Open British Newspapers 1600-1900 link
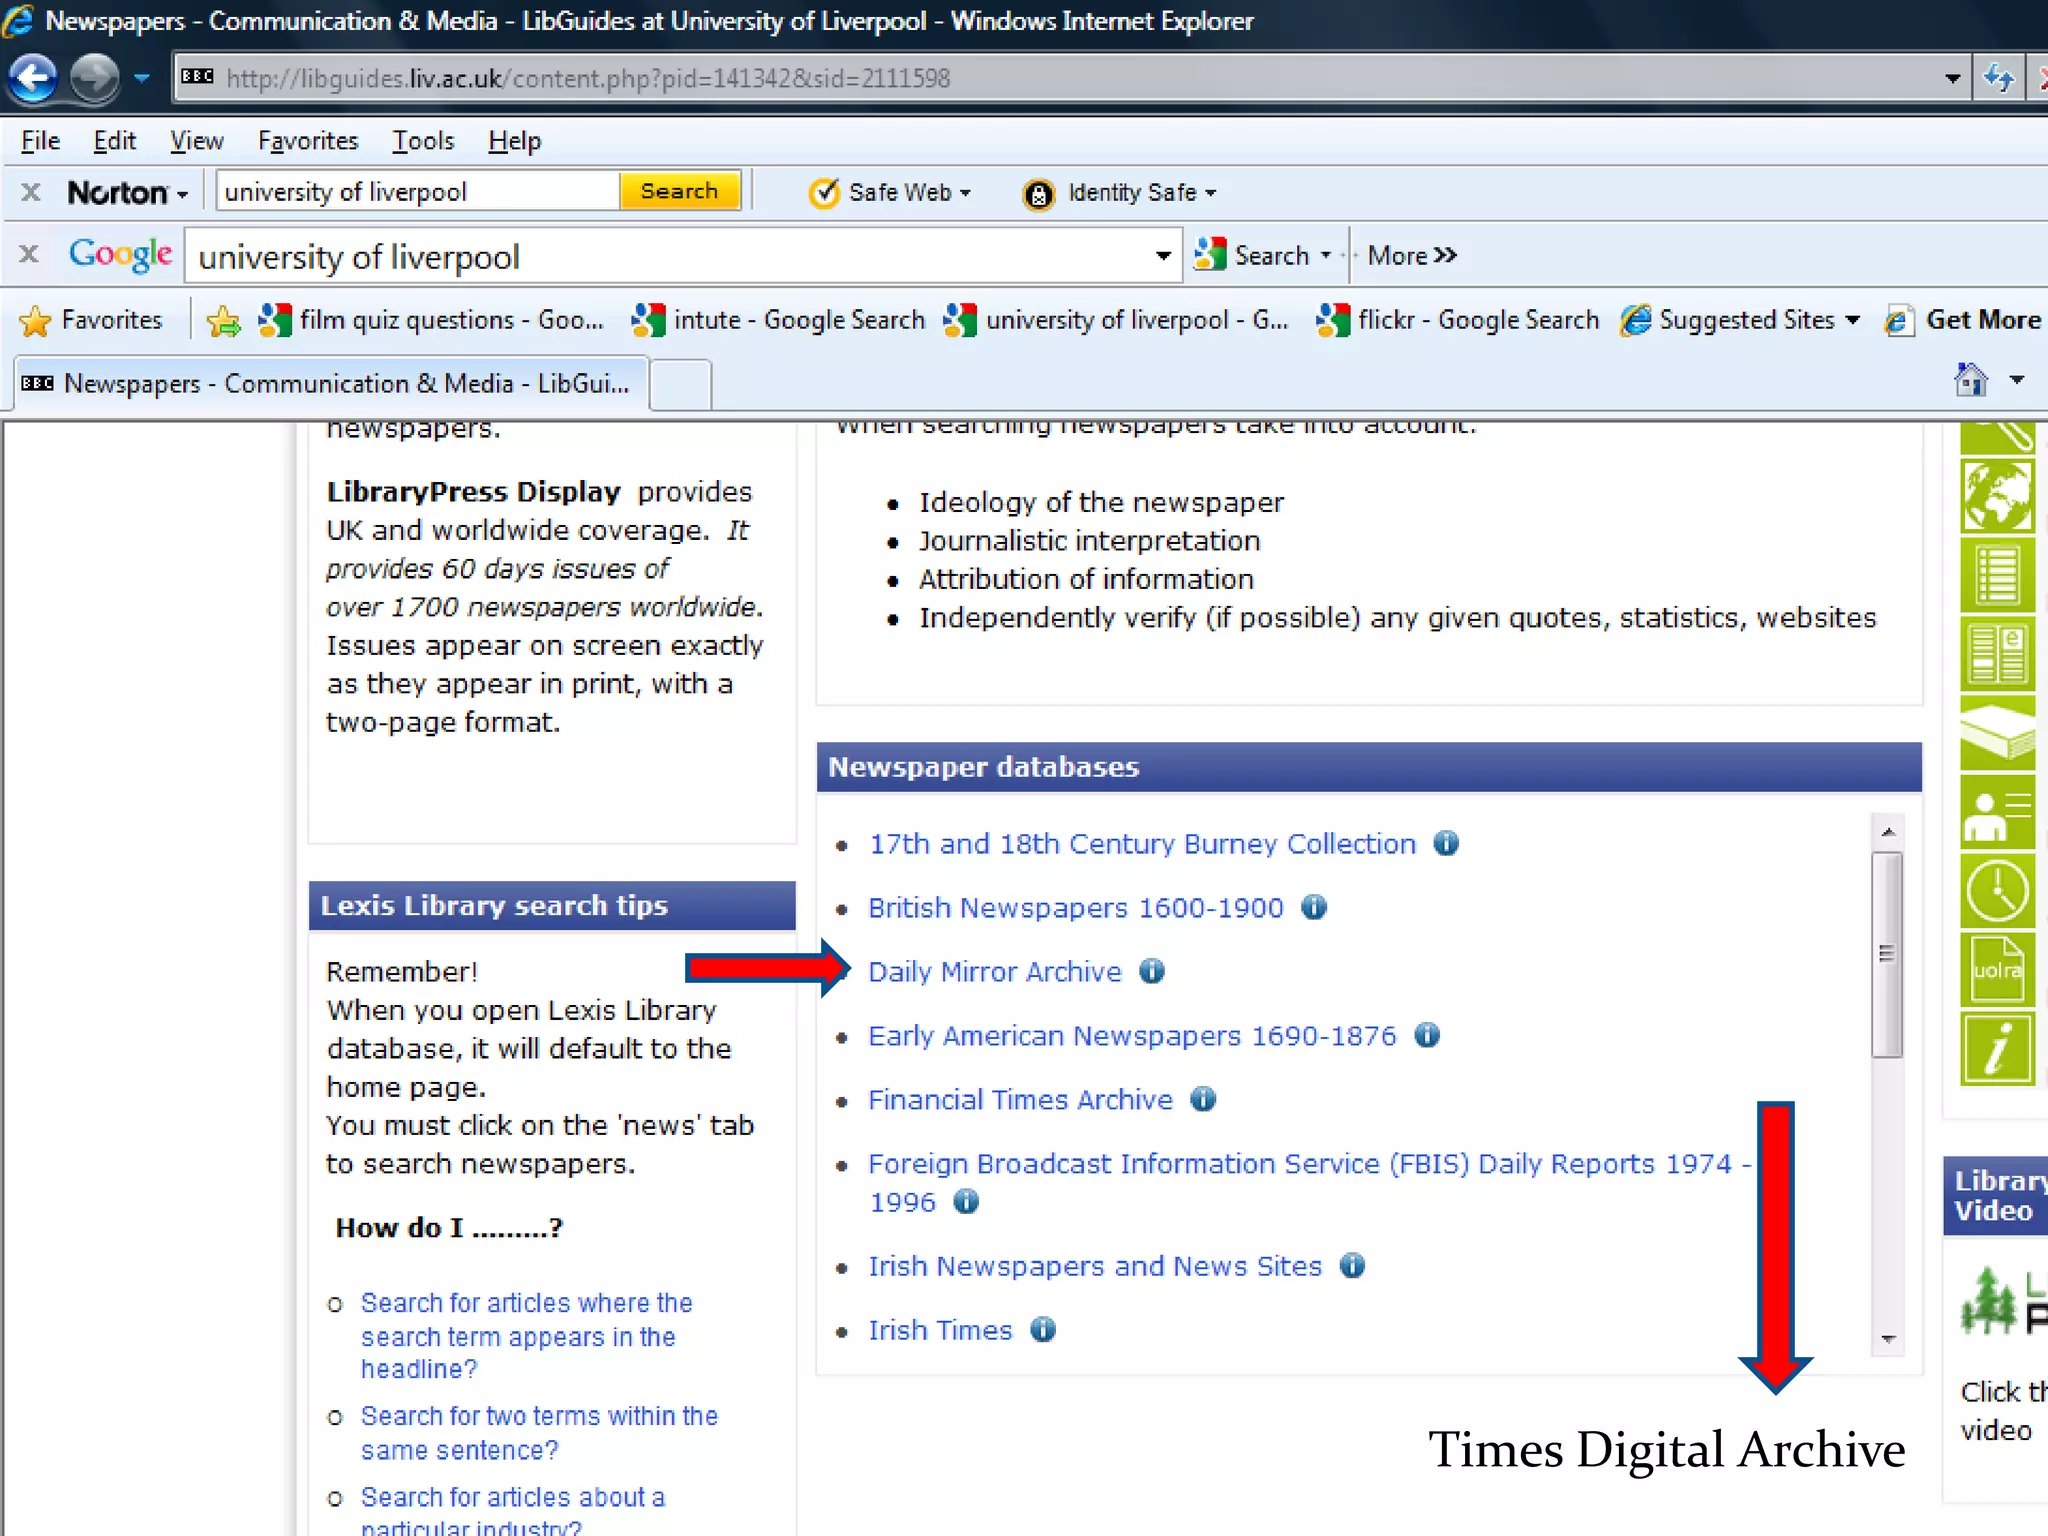The height and width of the screenshot is (1536, 2048). (x=1075, y=908)
